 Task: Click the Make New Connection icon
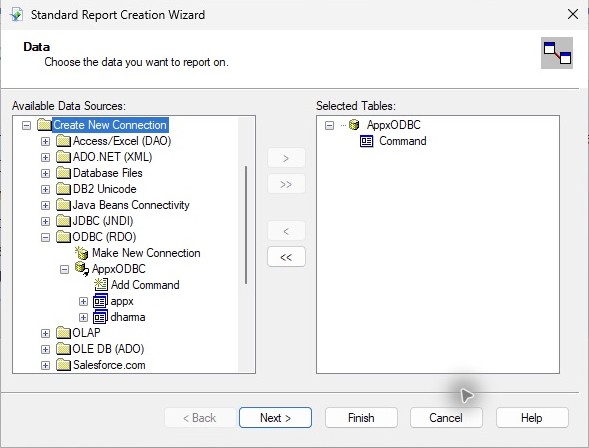pos(82,253)
